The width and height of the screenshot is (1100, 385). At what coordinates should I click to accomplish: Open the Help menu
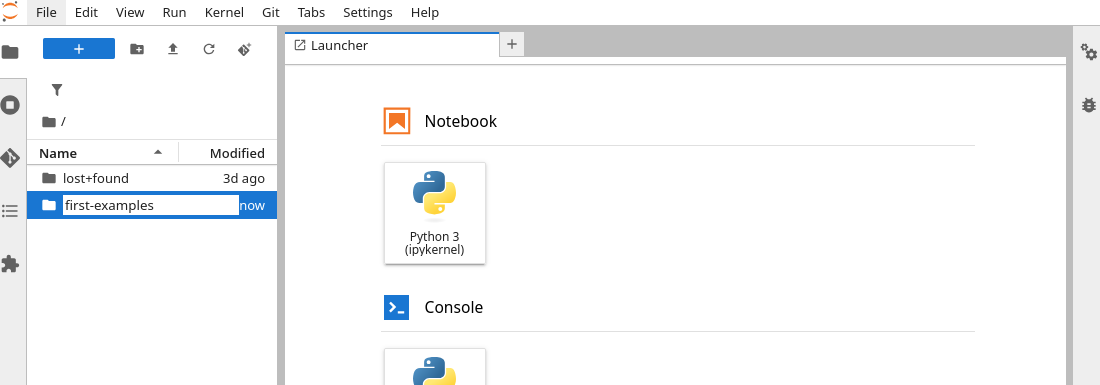tap(424, 13)
